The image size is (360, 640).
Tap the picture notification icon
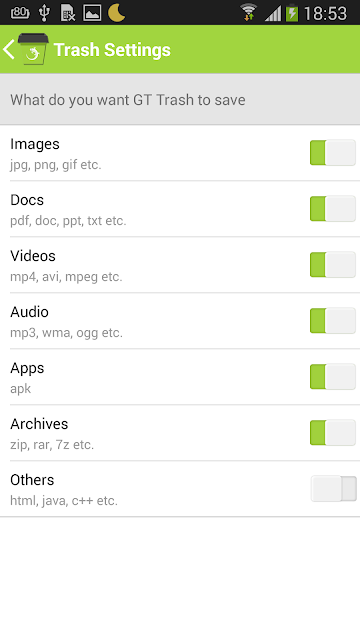(x=92, y=13)
